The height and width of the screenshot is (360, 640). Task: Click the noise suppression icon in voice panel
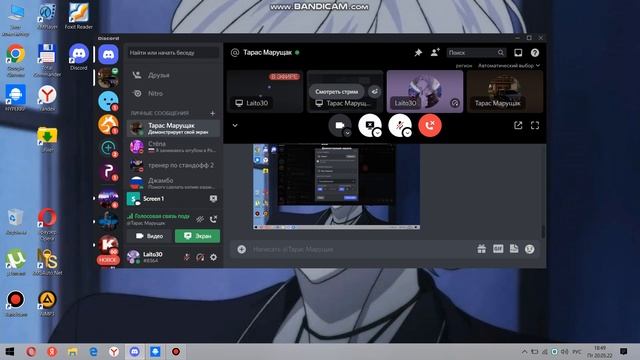pos(200,219)
